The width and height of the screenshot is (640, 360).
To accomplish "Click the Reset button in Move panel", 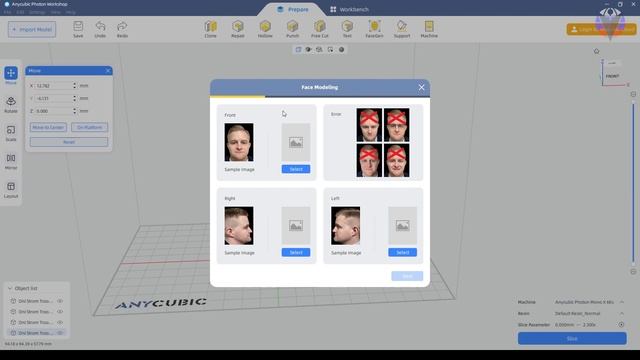I will pos(69,142).
